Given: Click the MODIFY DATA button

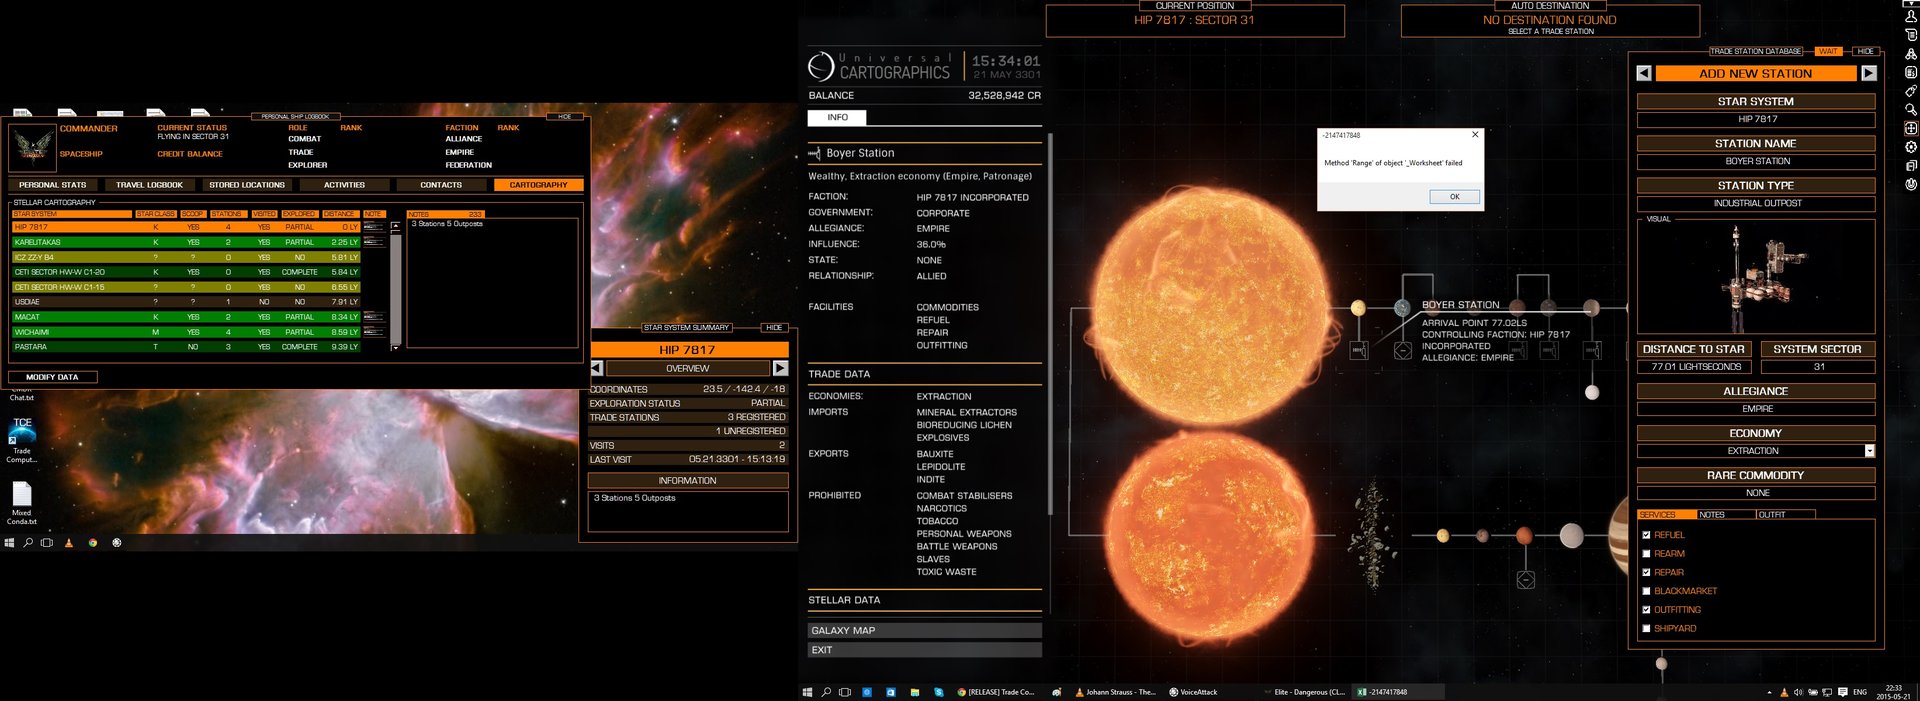Looking at the screenshot, I should 53,377.
